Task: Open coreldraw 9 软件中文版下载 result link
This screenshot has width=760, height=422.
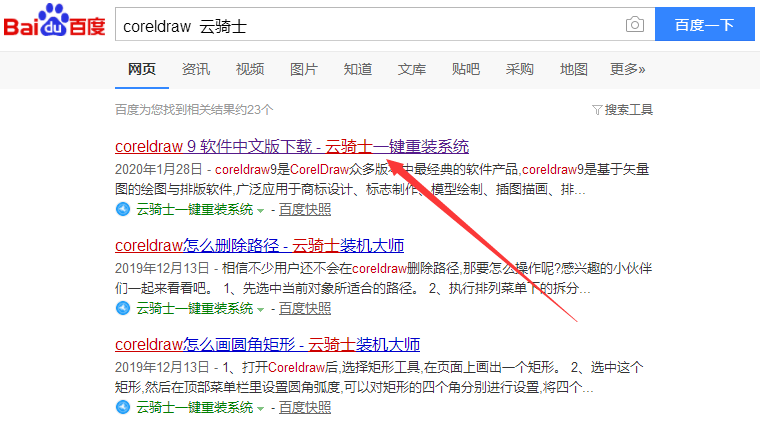Action: [292, 146]
